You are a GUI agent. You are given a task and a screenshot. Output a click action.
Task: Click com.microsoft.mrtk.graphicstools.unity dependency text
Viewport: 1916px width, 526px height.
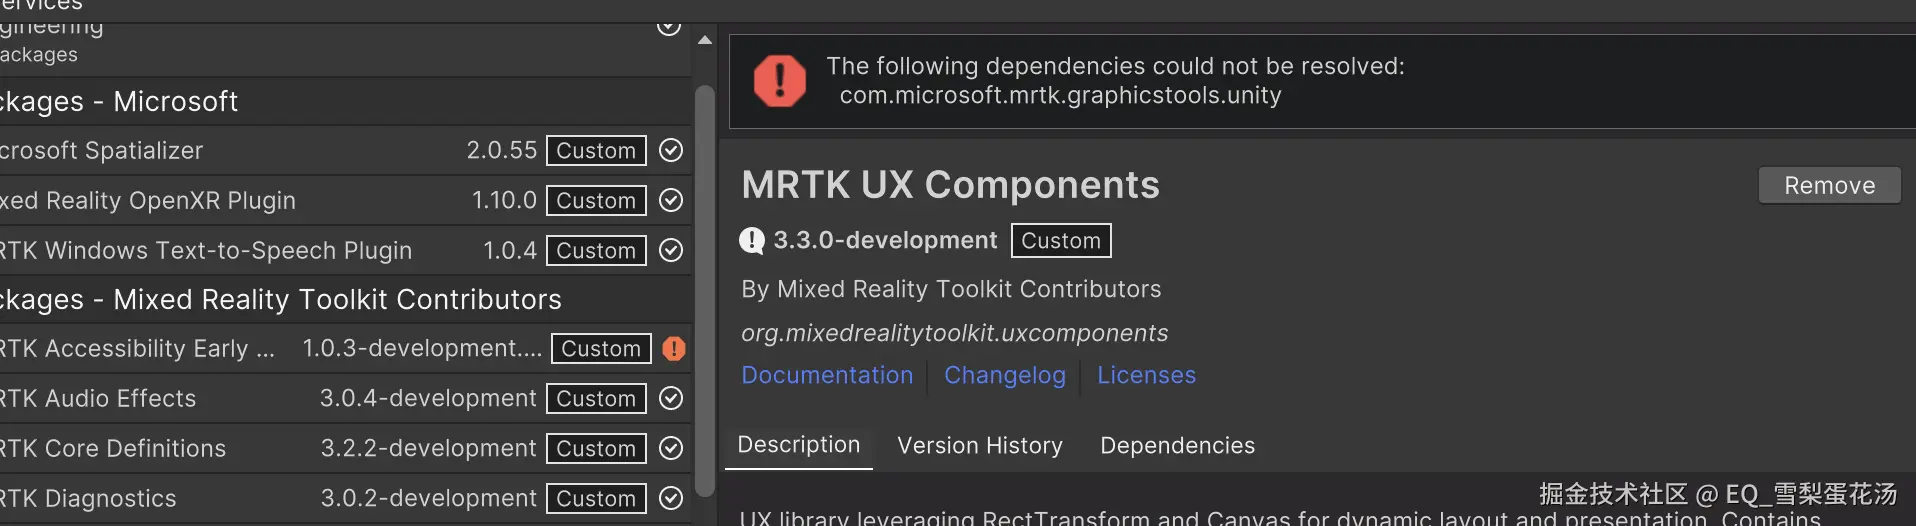(x=1060, y=95)
